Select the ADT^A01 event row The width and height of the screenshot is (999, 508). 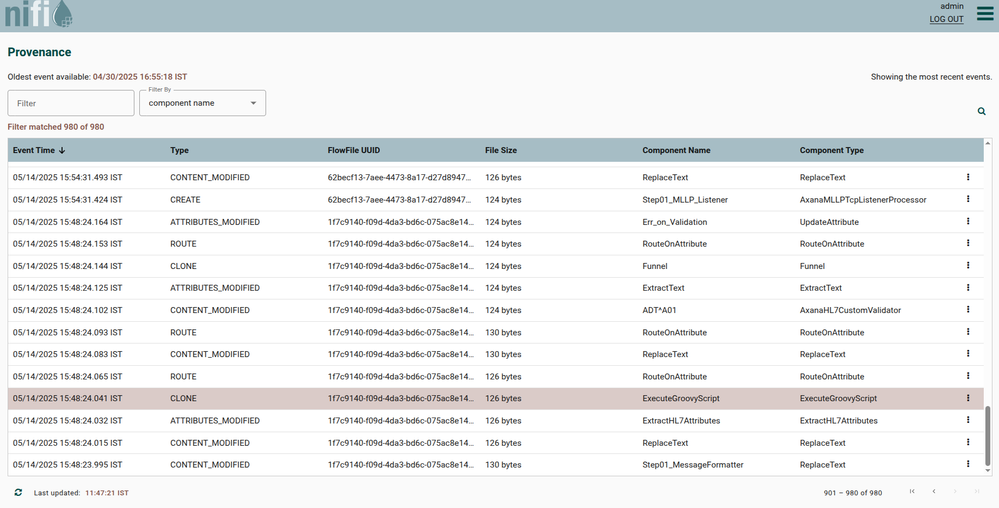click(400, 310)
